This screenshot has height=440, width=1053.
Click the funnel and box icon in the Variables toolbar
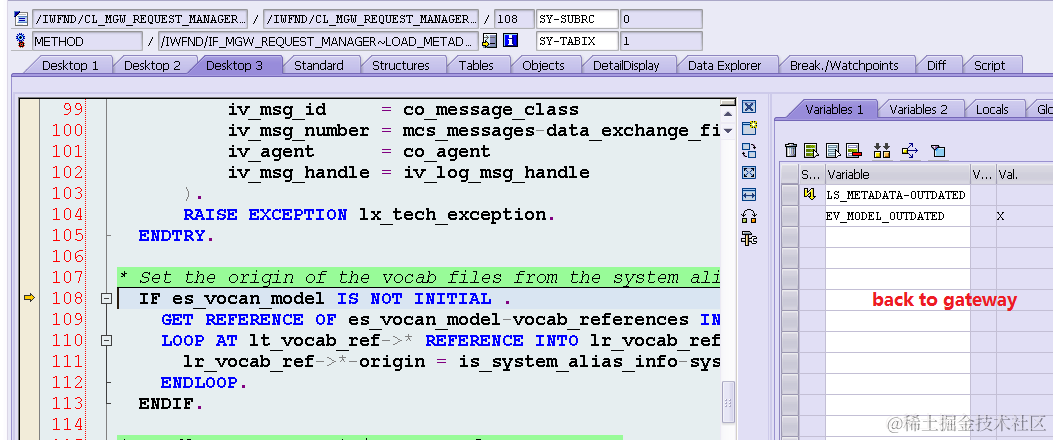coord(937,151)
